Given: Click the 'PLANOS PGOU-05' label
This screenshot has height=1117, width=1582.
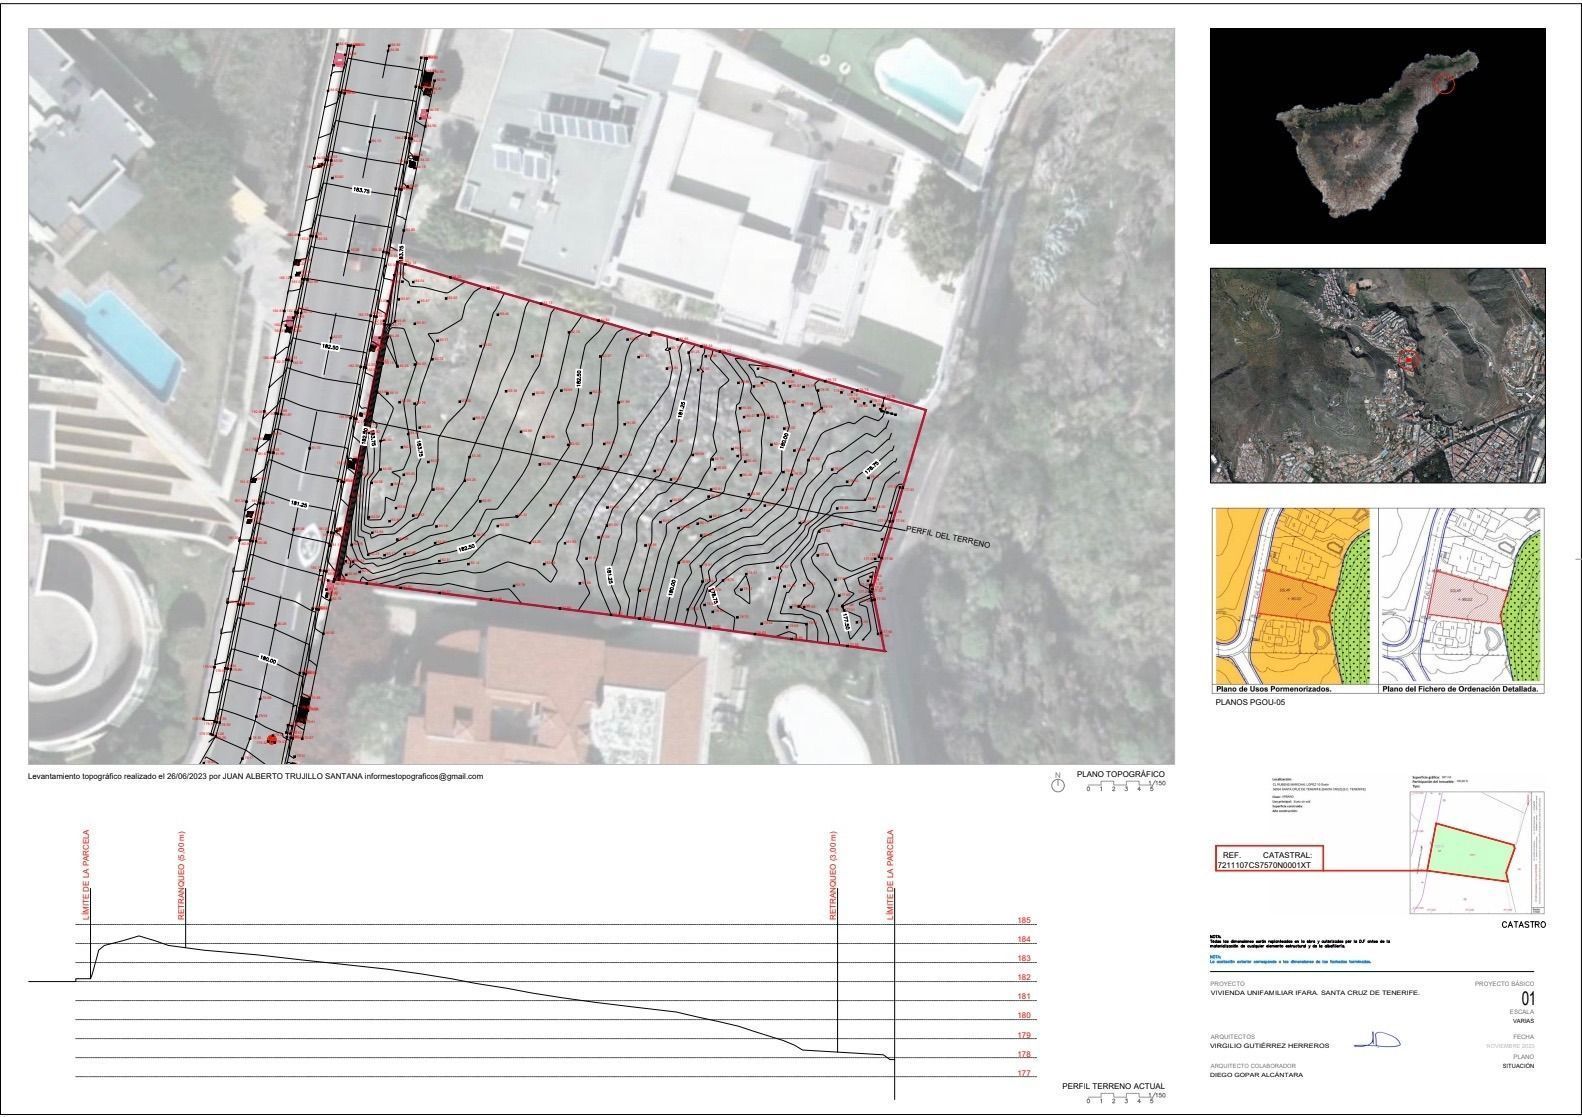Looking at the screenshot, I should 1249,703.
